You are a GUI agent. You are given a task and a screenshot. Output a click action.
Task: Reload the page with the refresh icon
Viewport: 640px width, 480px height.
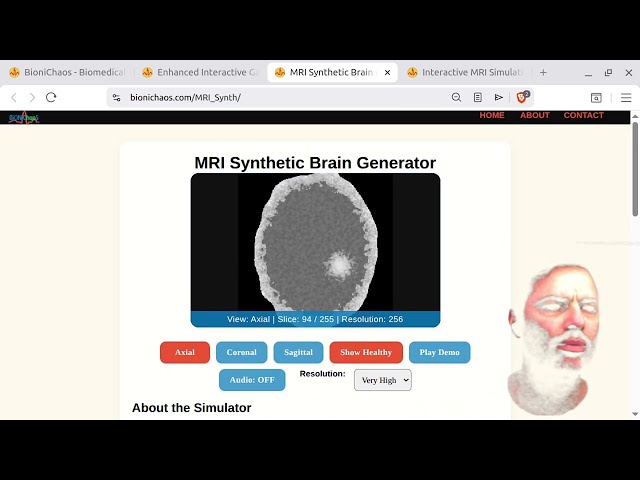pos(51,98)
